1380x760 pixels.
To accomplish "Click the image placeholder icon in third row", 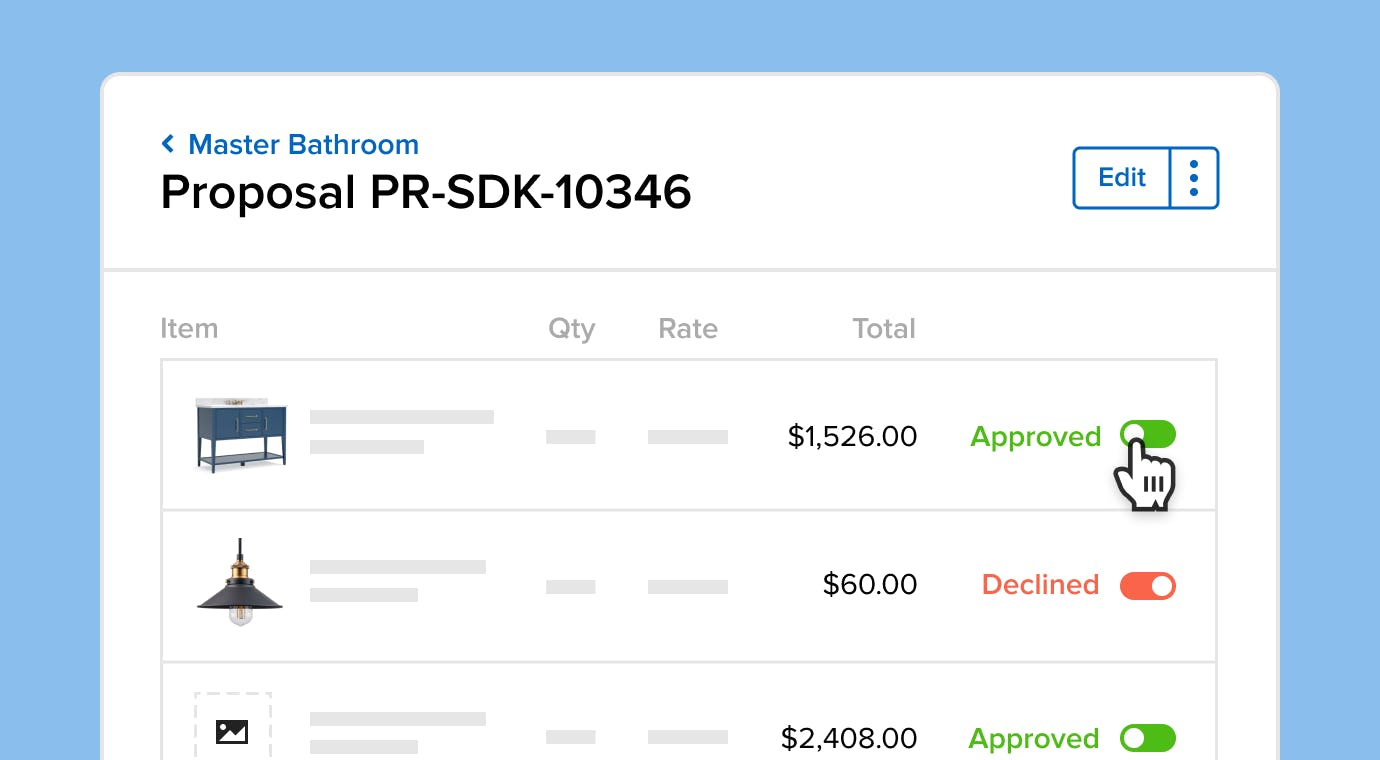I will click(232, 731).
